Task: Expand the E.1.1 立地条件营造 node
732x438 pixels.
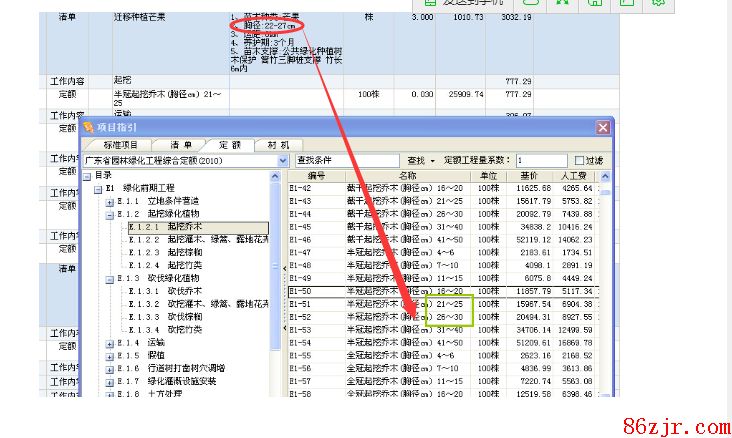Action: point(109,201)
